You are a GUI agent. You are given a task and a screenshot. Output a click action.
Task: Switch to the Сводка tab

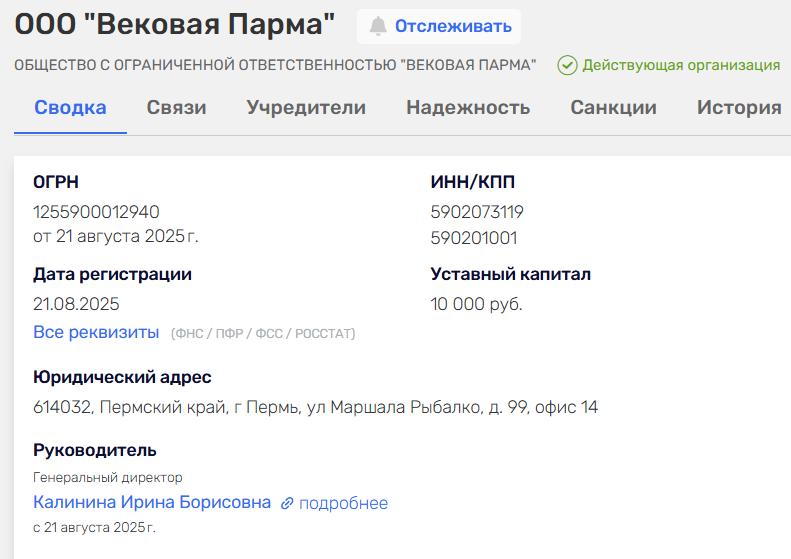(x=70, y=108)
